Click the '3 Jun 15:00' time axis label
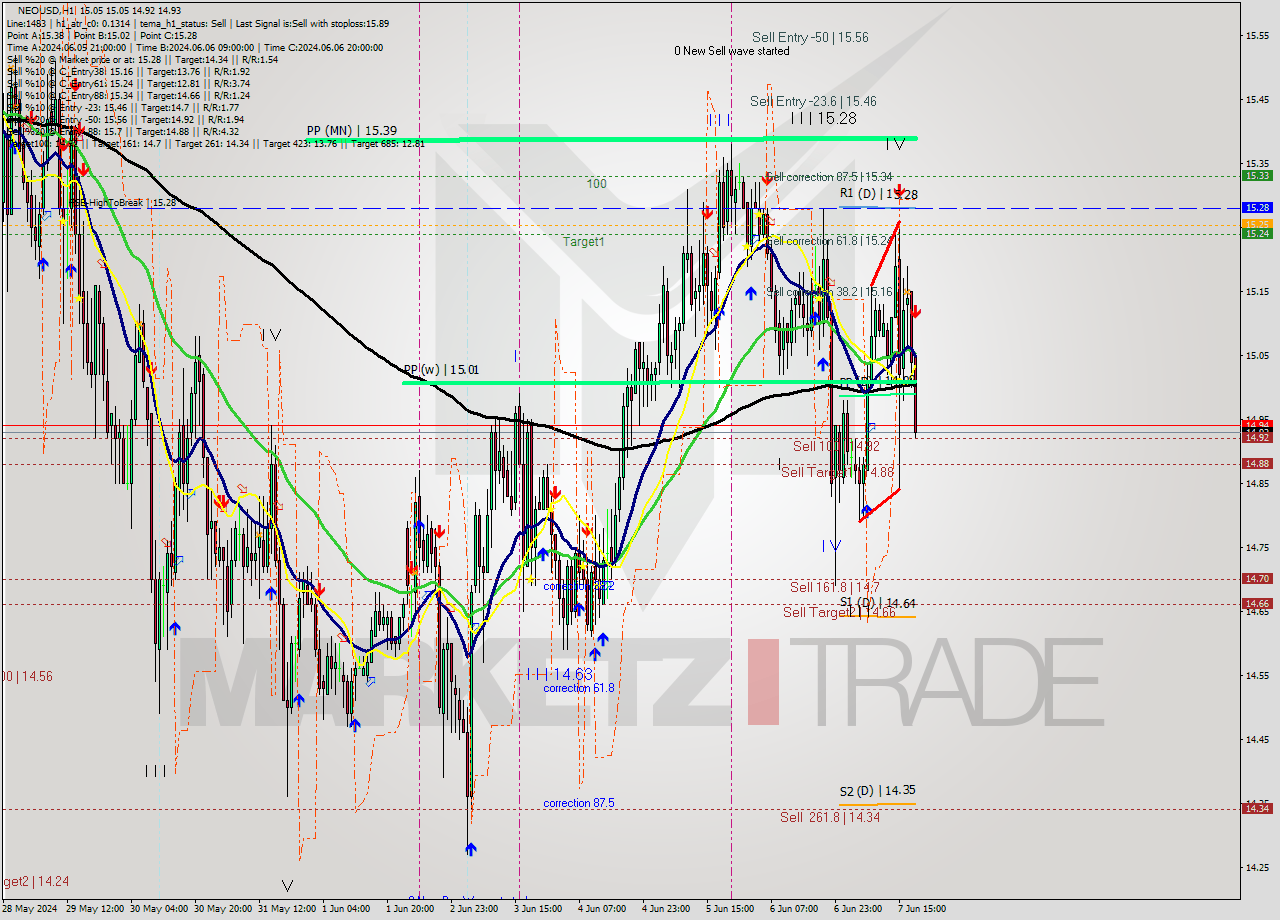The image size is (1280, 920). tap(538, 909)
